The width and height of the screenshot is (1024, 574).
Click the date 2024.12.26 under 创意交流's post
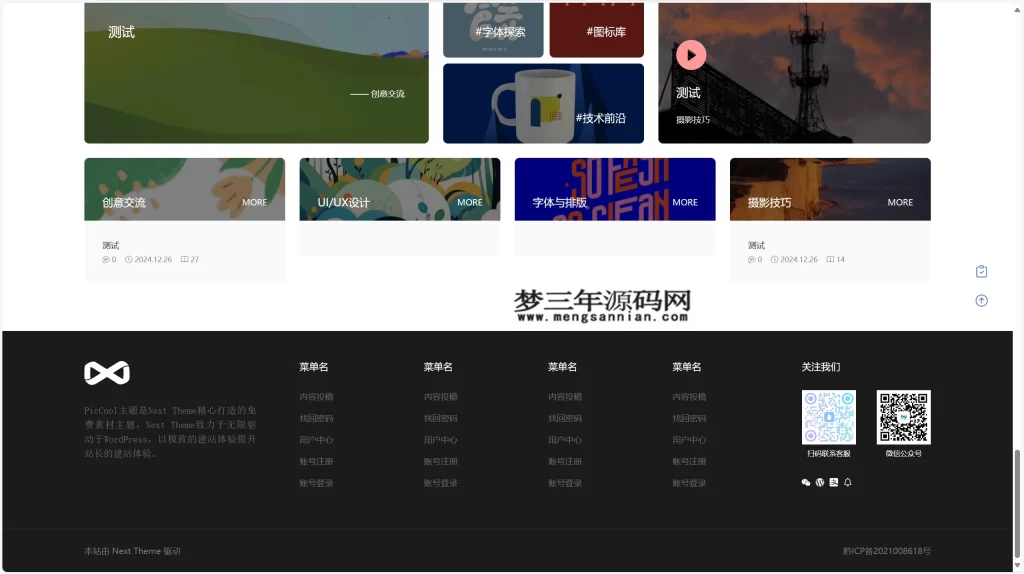[153, 260]
